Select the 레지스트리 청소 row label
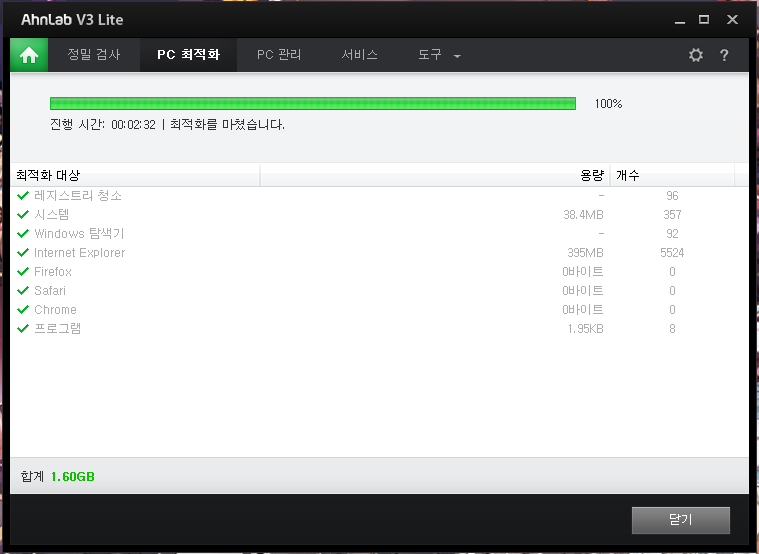The height and width of the screenshot is (554, 759). tap(78, 196)
